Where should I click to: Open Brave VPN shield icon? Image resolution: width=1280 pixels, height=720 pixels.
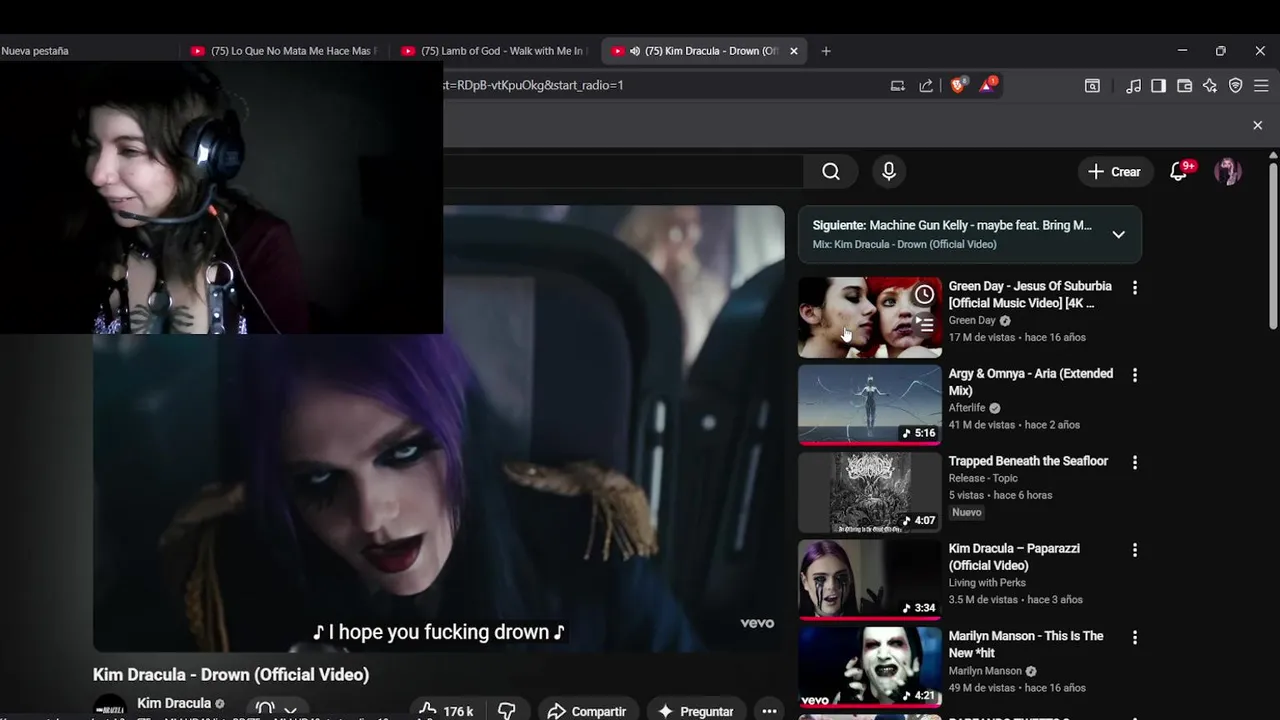tap(1236, 86)
